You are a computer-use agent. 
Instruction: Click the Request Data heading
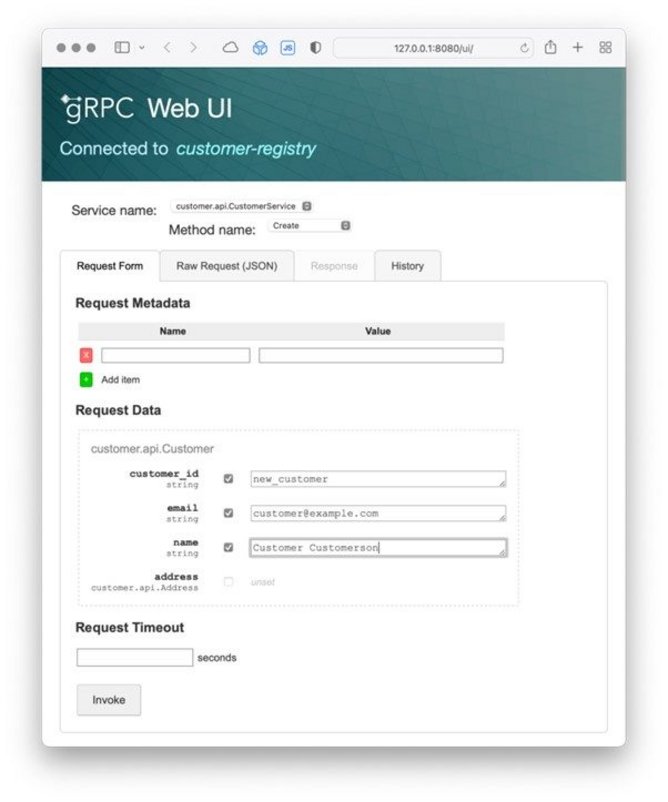tap(118, 410)
